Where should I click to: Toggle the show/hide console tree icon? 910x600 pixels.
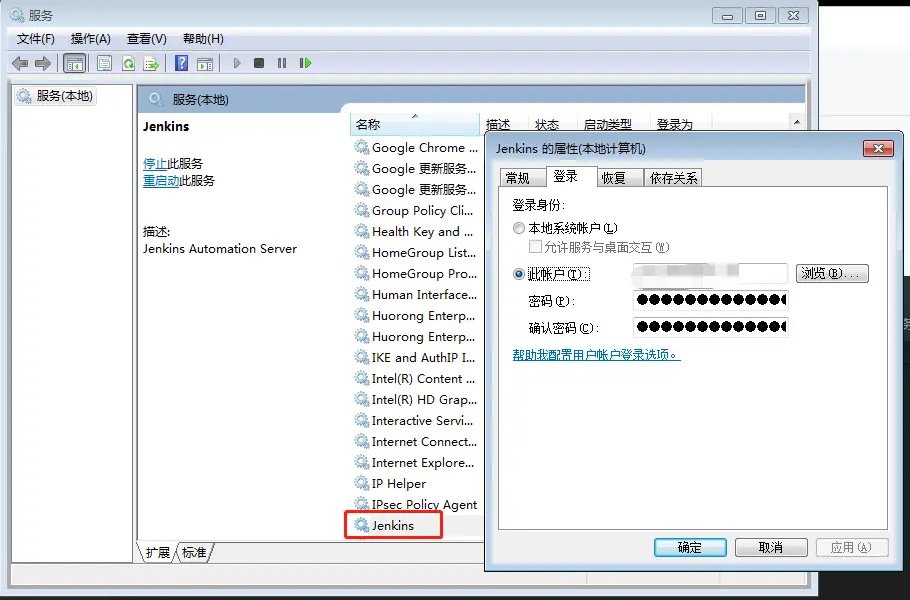(x=75, y=63)
